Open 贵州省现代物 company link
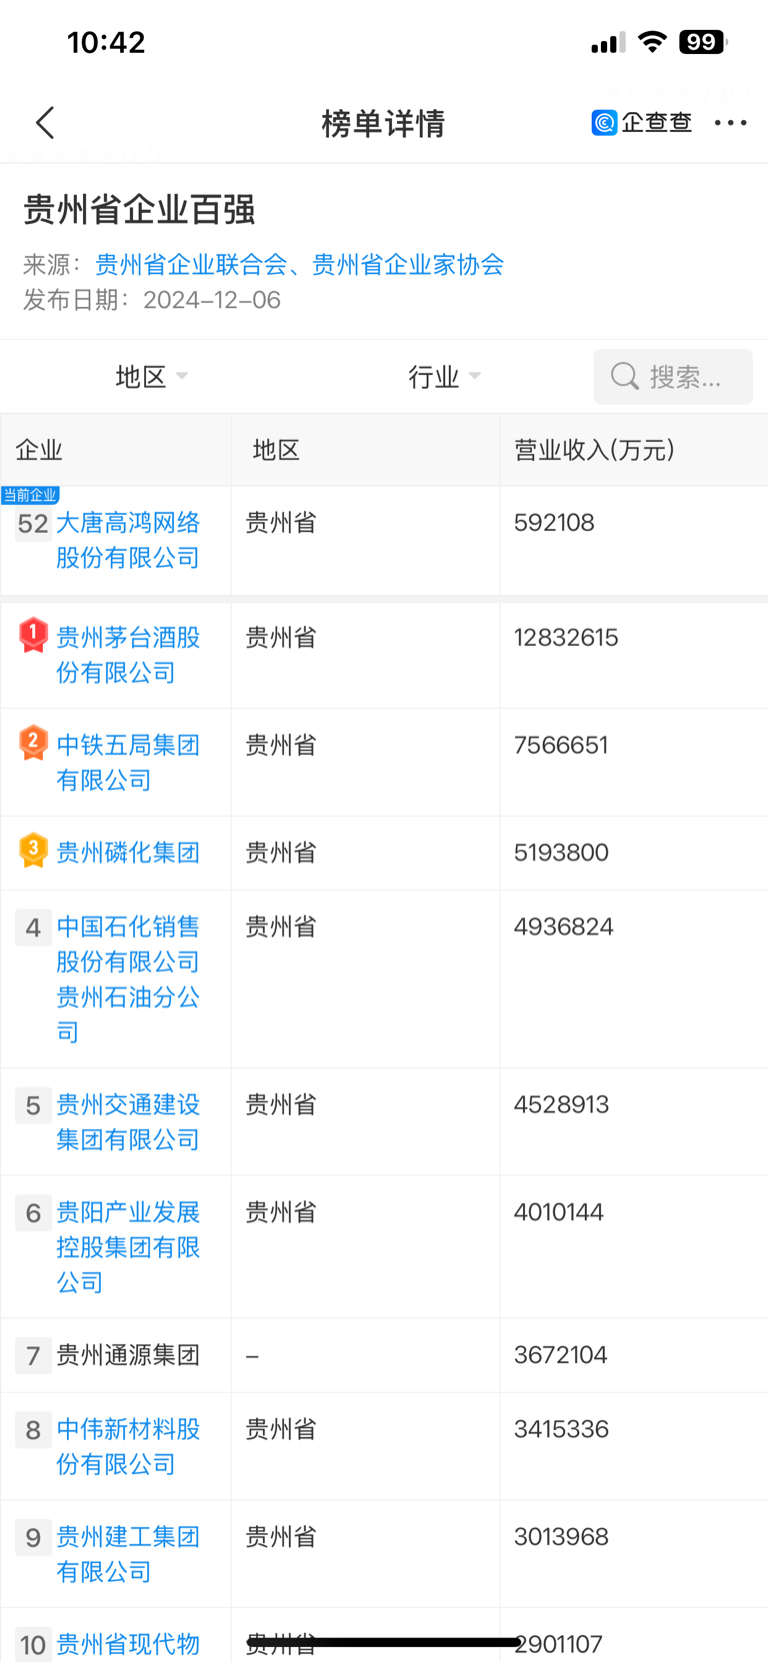 [x=128, y=1644]
